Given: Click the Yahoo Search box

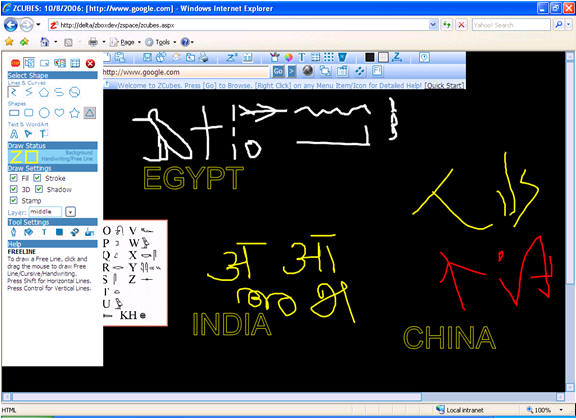Looking at the screenshot, I should point(511,25).
